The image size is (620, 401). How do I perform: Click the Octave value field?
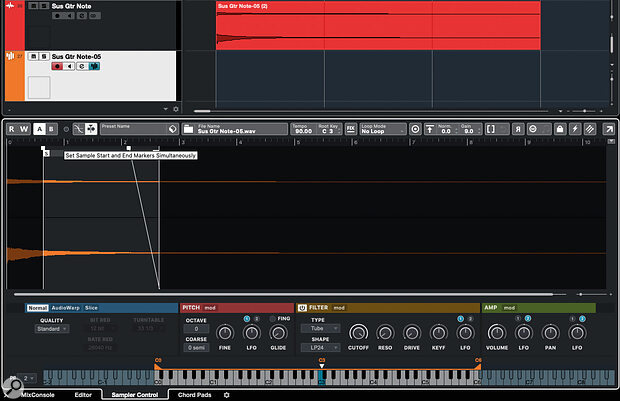pos(196,329)
